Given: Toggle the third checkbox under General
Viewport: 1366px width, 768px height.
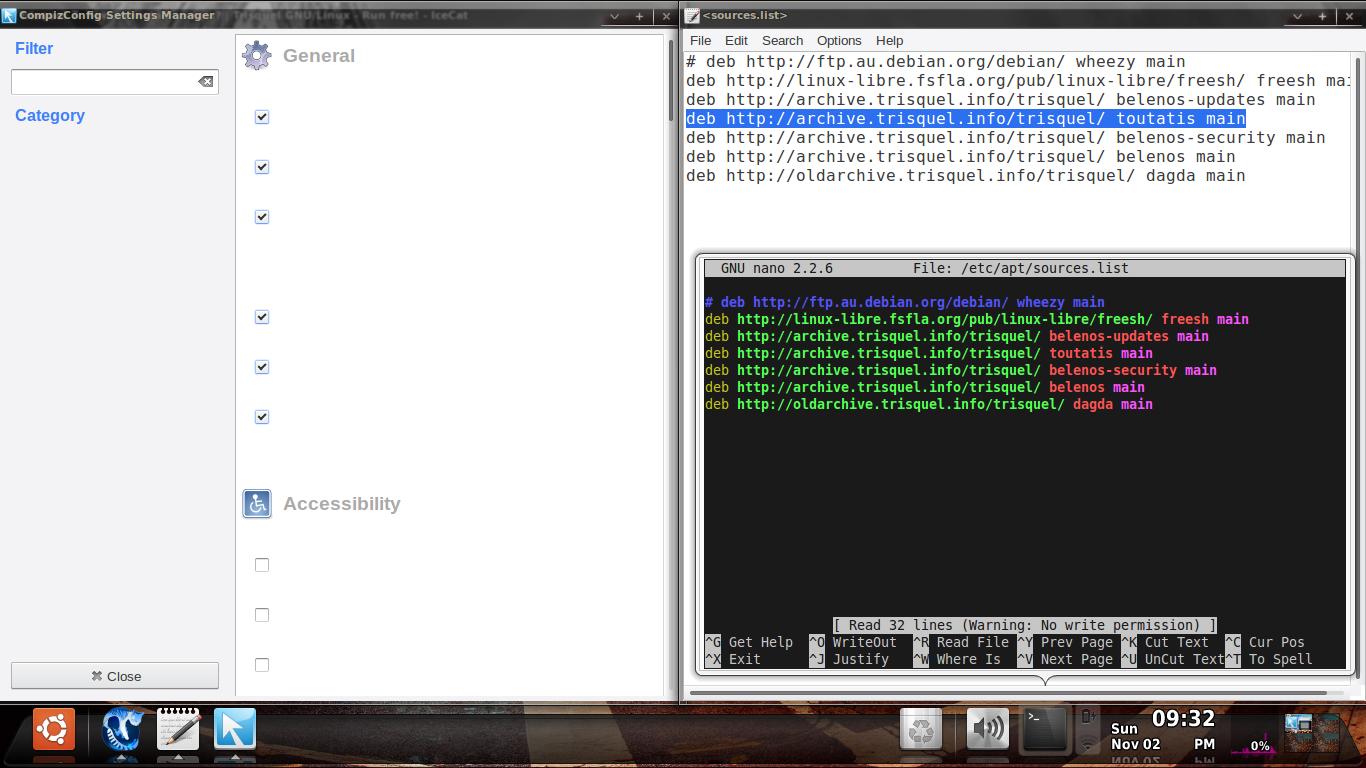Looking at the screenshot, I should coord(262,217).
